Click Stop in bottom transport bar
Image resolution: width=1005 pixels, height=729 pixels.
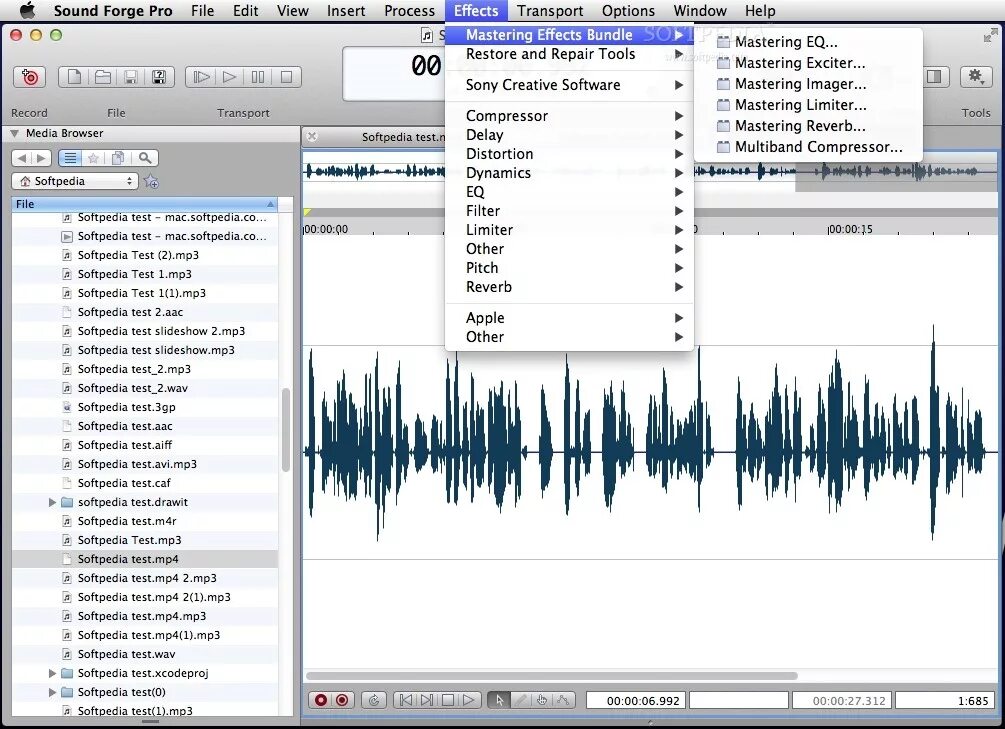coord(448,700)
